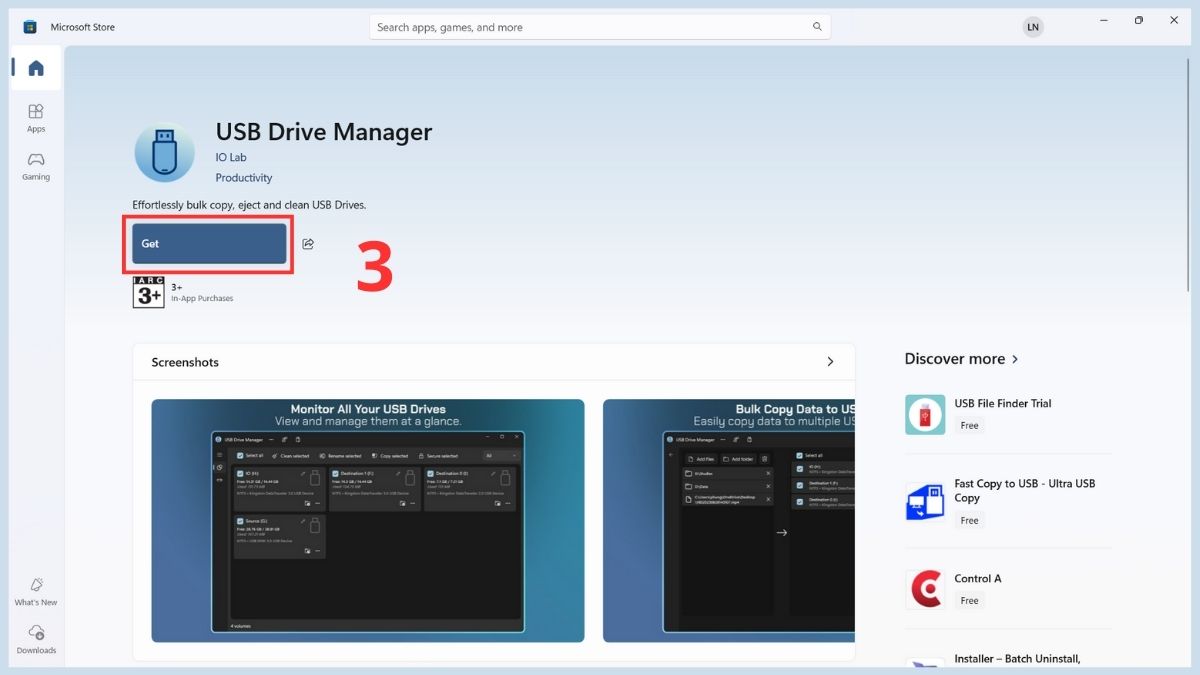Open the Productivity category link

coord(244,177)
